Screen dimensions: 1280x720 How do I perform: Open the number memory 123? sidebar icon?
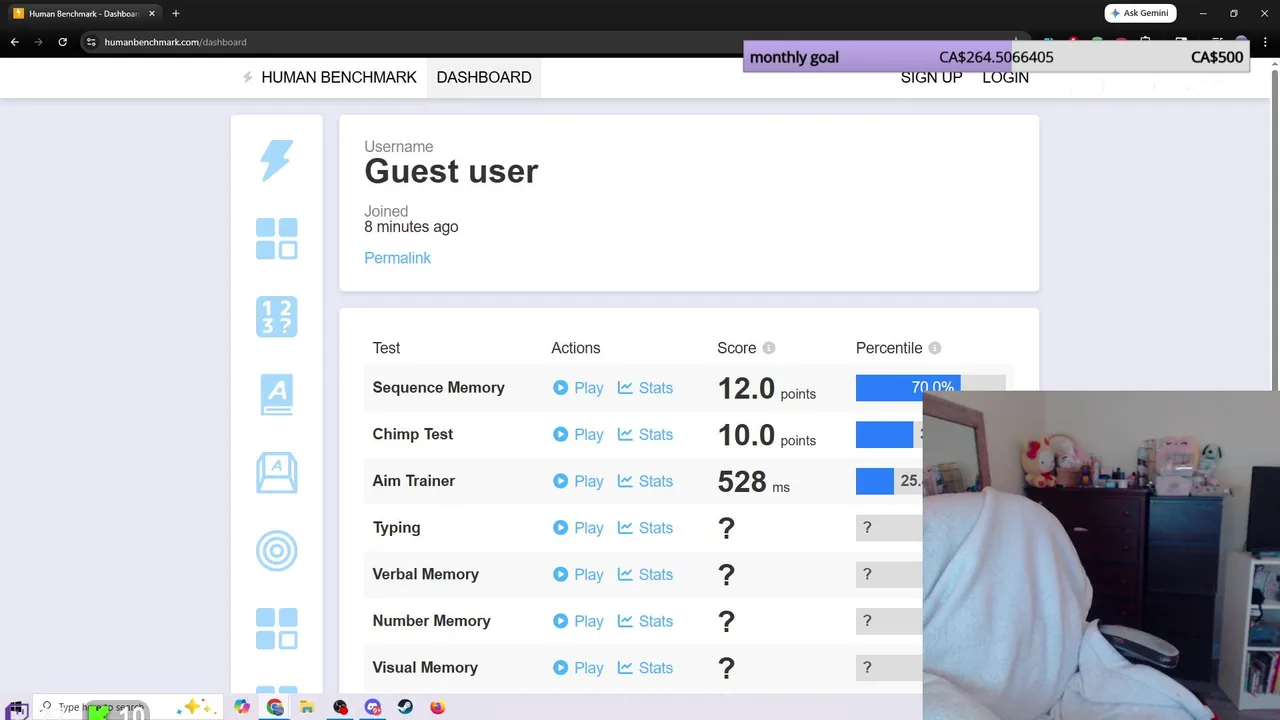pos(277,317)
